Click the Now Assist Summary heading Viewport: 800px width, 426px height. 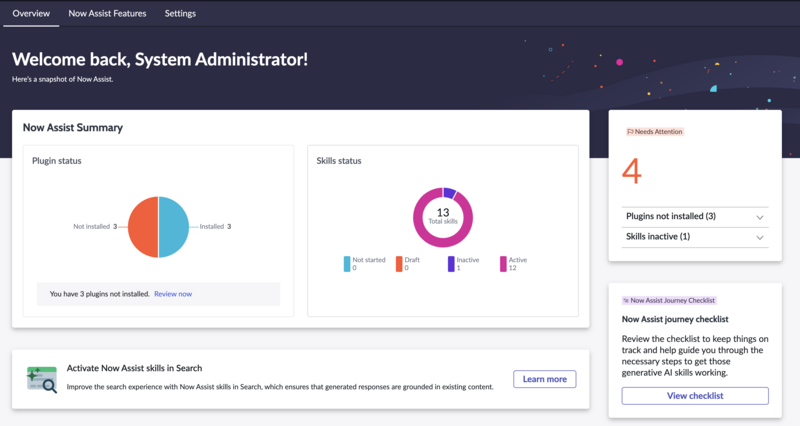pyautogui.click(x=73, y=128)
